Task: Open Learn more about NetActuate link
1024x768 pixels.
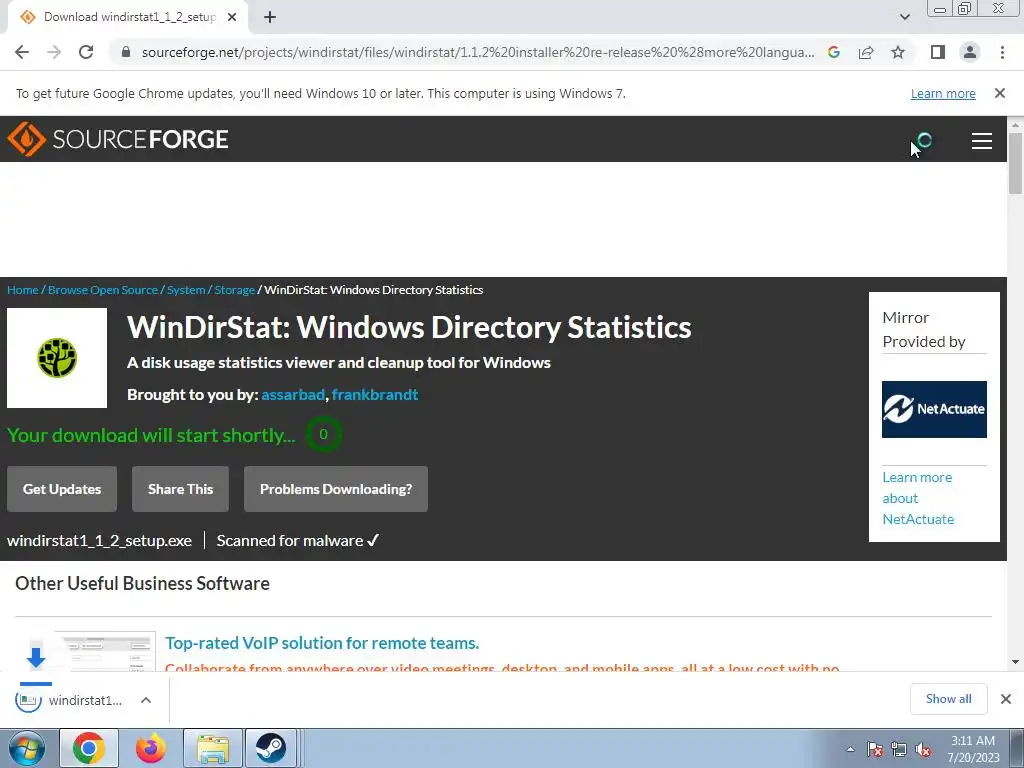Action: 918,498
